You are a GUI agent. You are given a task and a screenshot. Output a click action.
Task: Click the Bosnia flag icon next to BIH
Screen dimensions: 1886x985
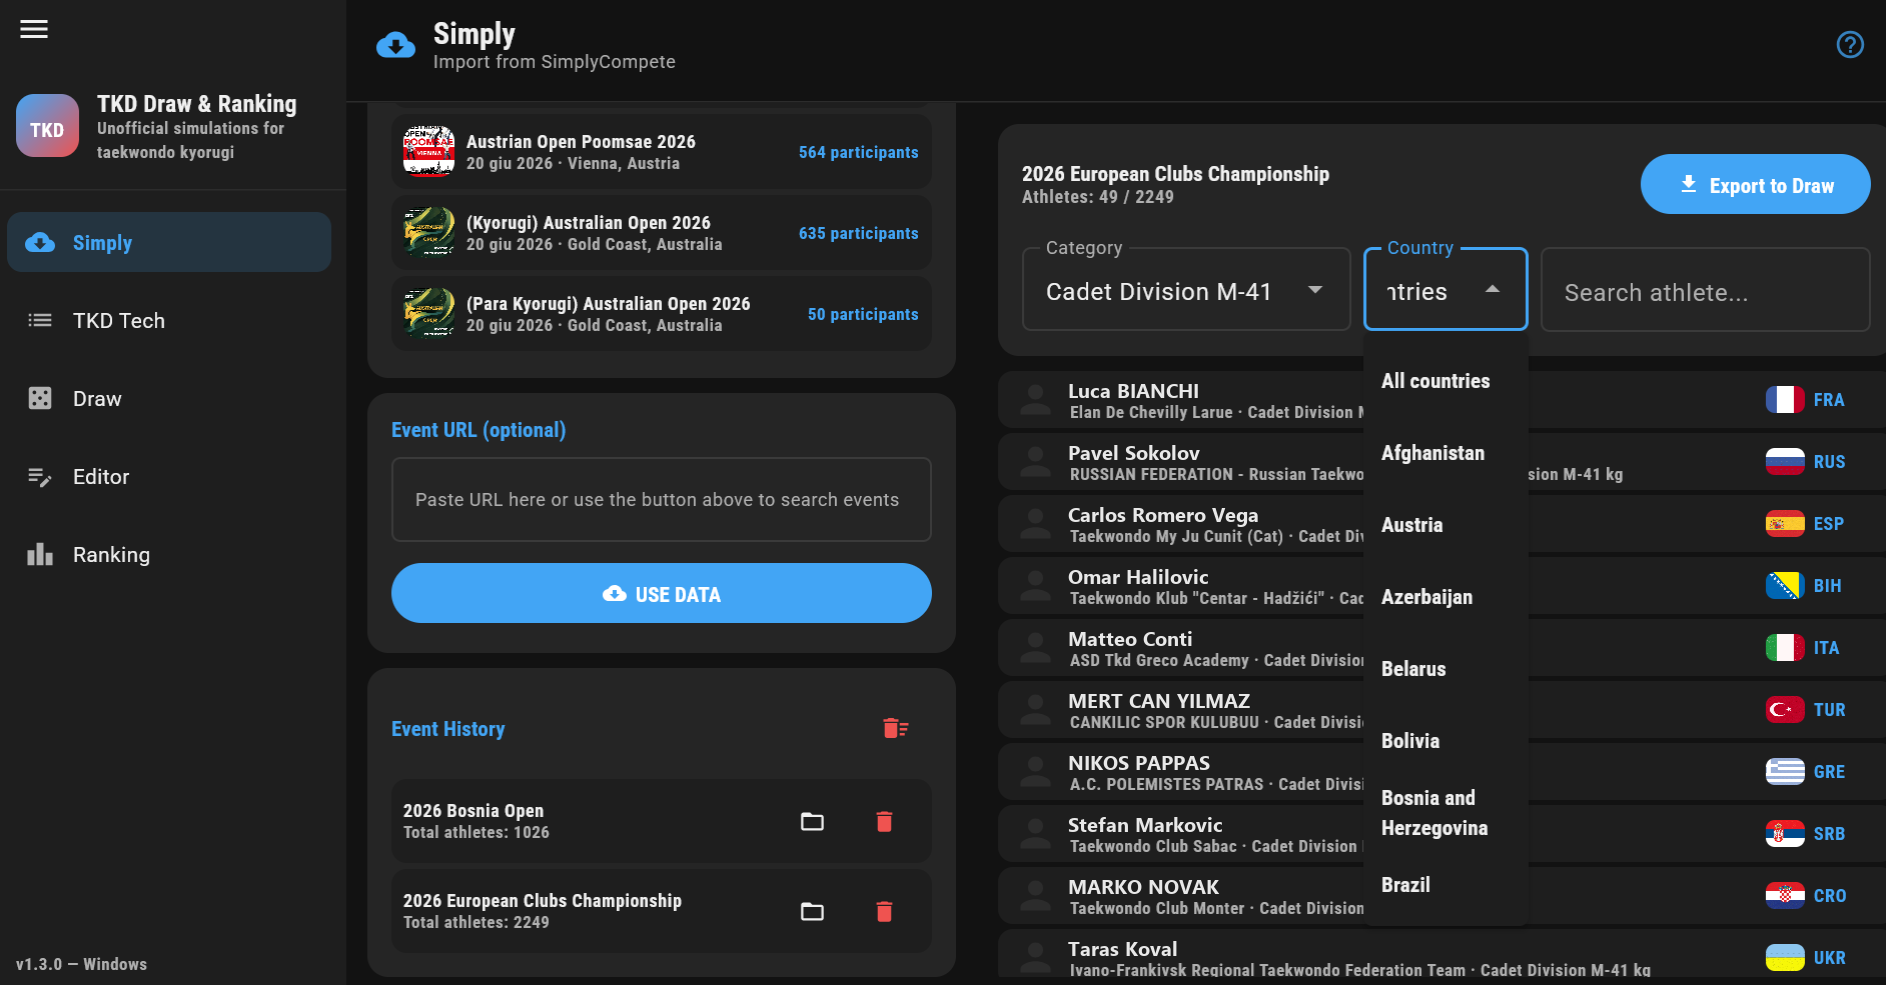(x=1785, y=586)
